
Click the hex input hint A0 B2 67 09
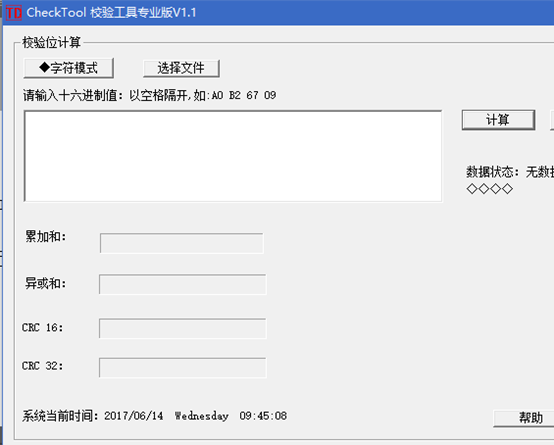[x=244, y=95]
